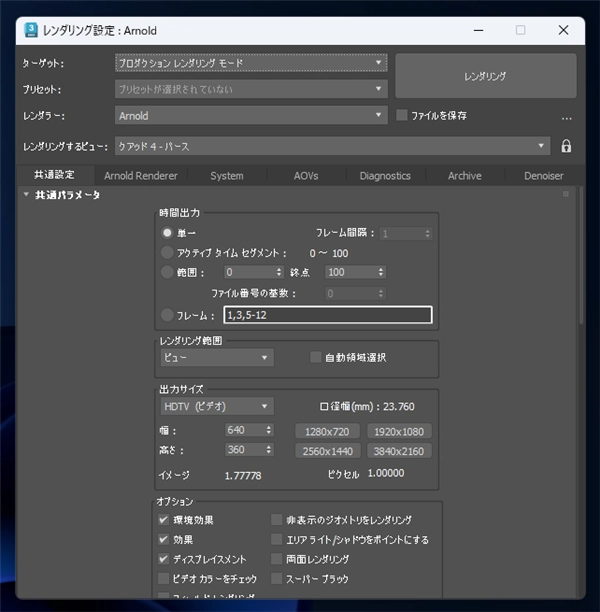Click the 範囲 start value spinner
Image resolution: width=600 pixels, height=612 pixels.
pyautogui.click(x=279, y=272)
